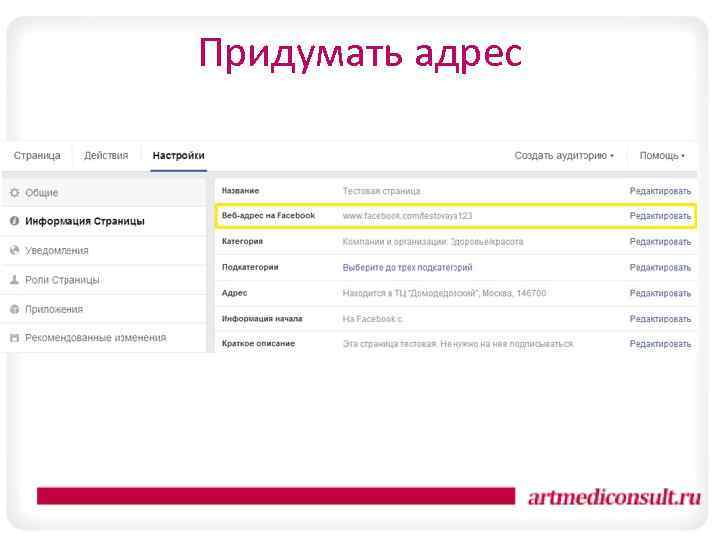720x540 pixels.
Task: Expand the Создать аудиторию dropdown
Action: pos(564,156)
